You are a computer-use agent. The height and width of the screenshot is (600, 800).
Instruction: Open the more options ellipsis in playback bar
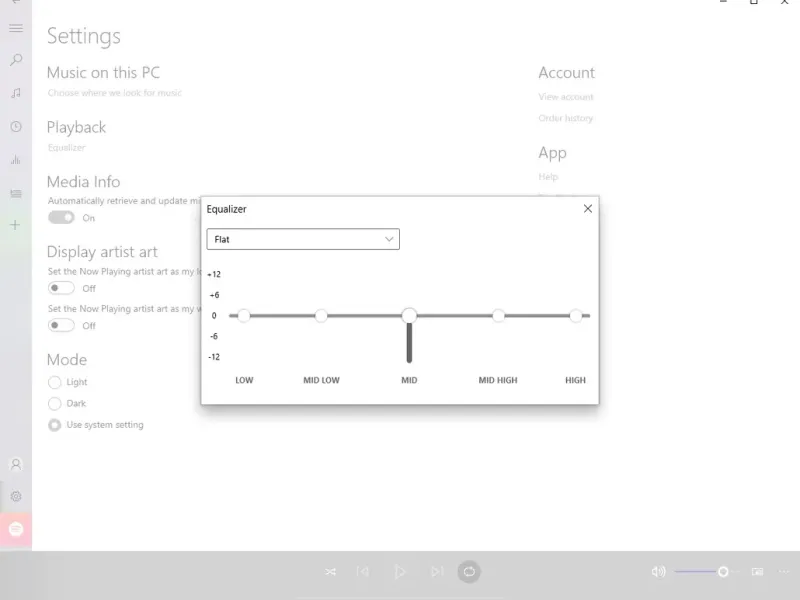point(784,571)
